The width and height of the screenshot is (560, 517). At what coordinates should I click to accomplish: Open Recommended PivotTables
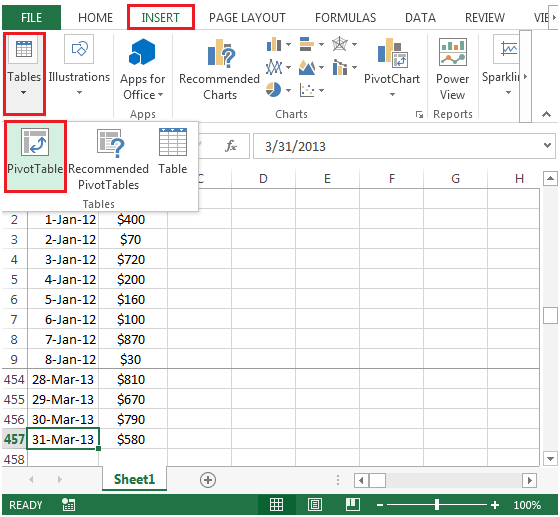[109, 159]
